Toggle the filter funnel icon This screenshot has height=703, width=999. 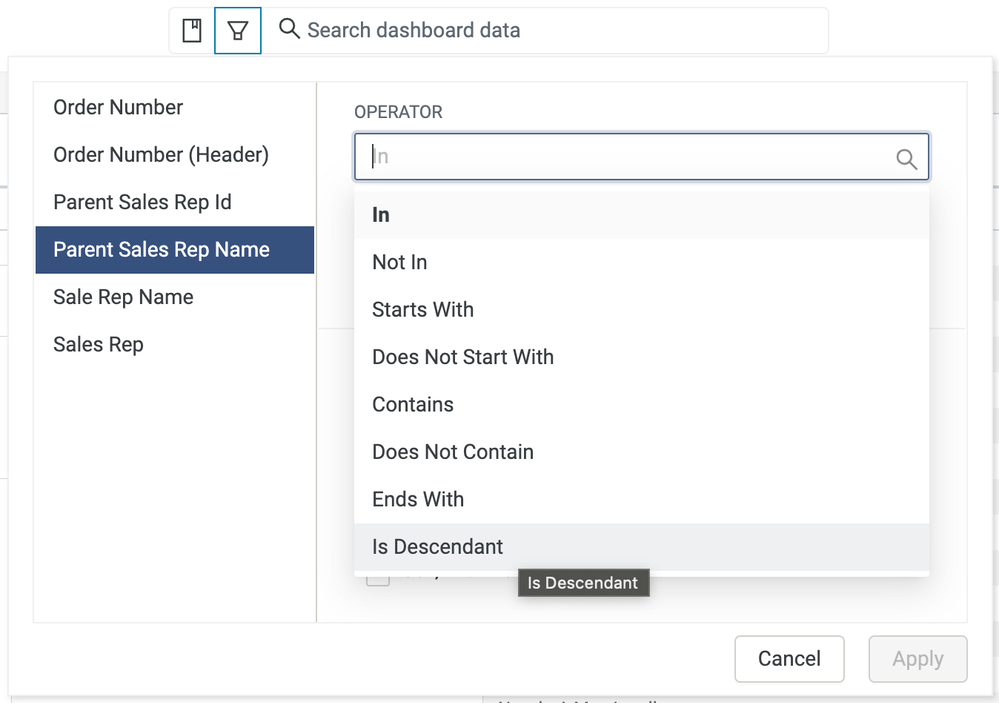(238, 30)
